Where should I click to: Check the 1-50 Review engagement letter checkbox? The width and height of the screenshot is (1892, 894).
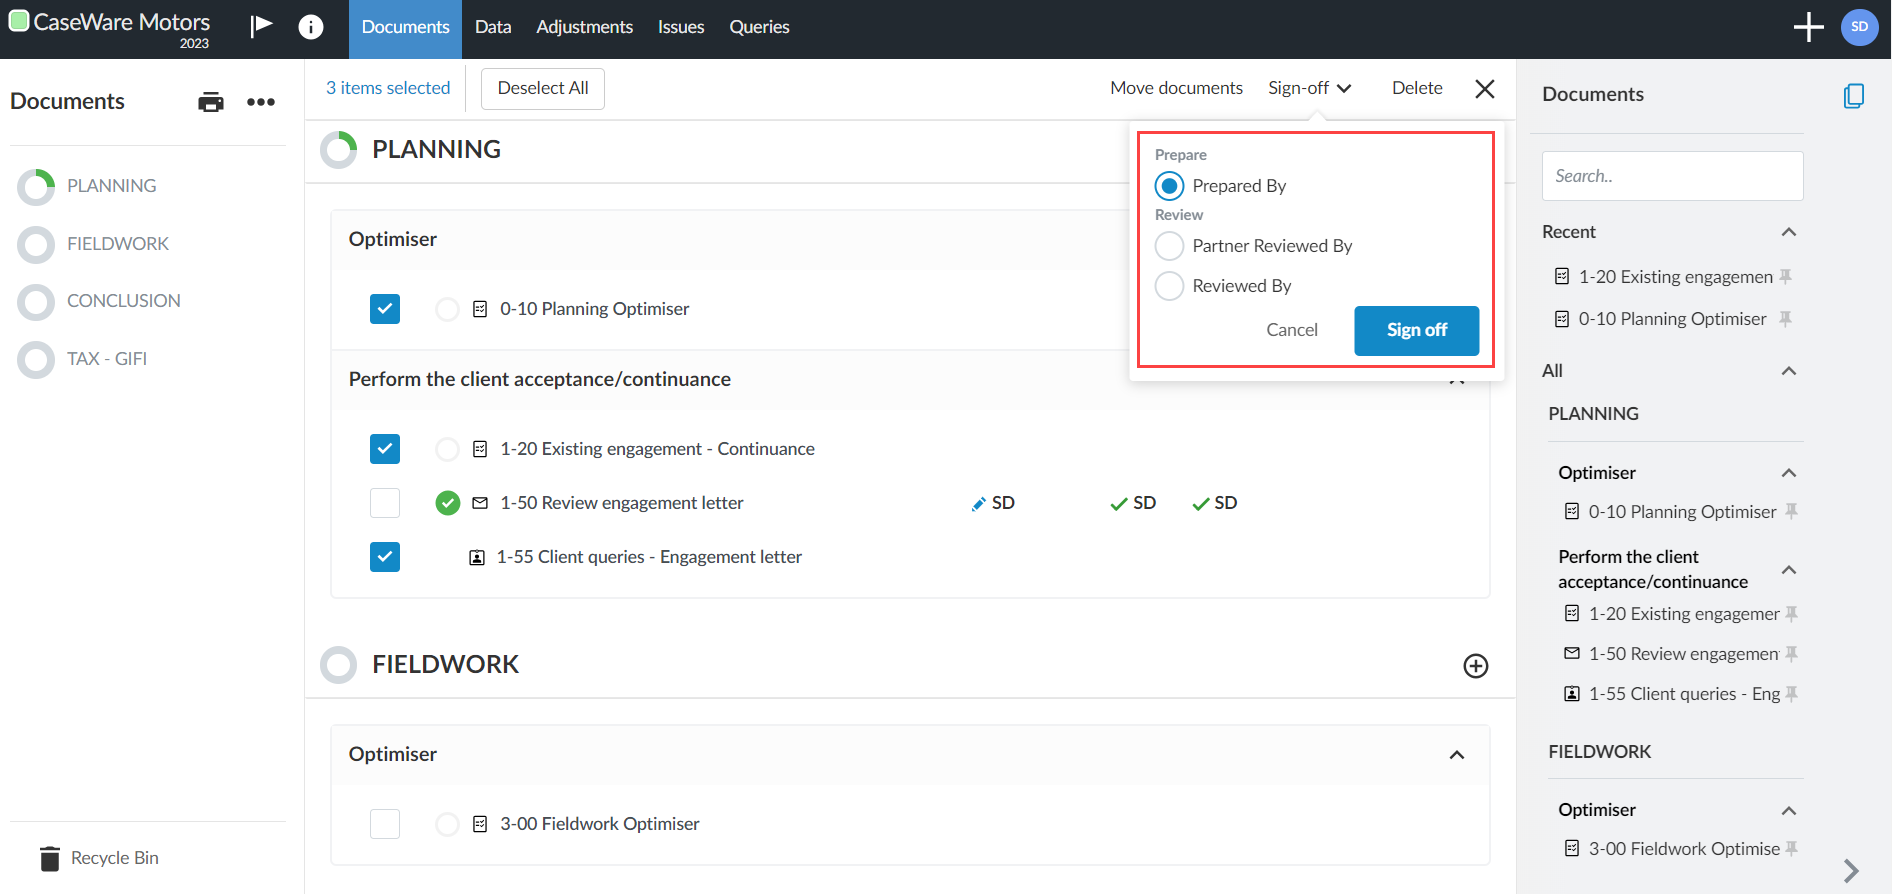(x=385, y=503)
